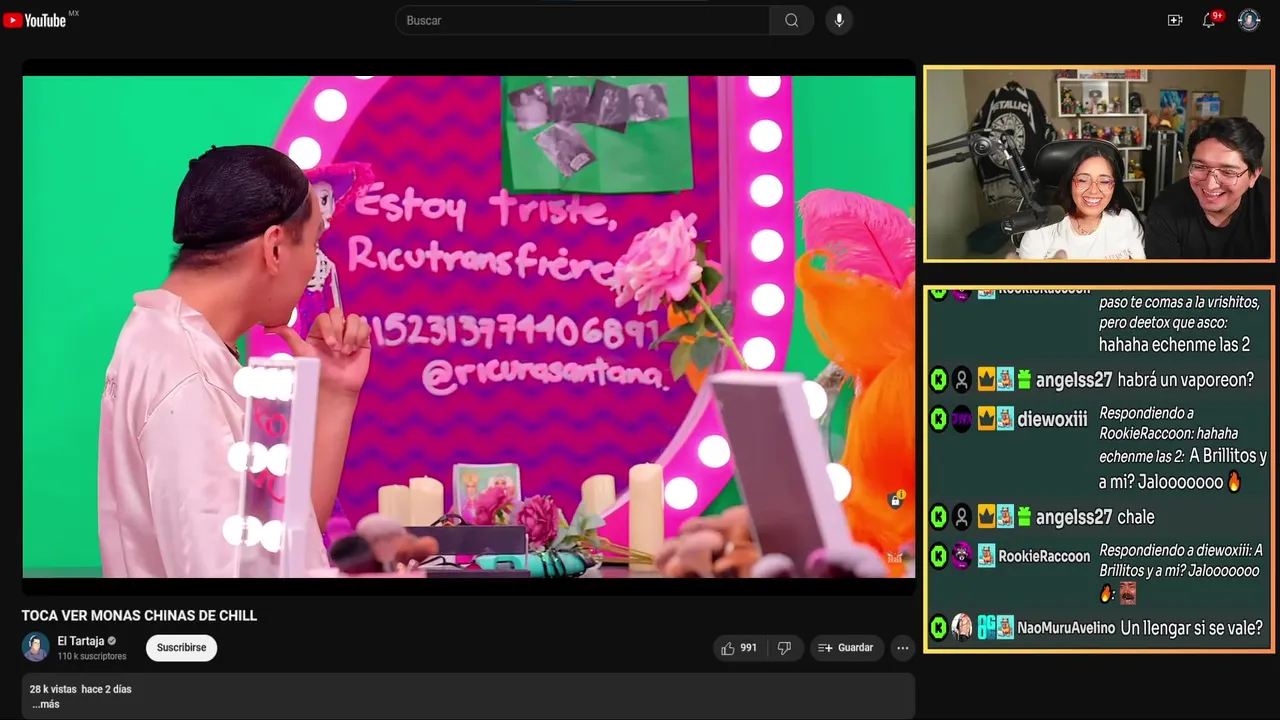Click the Kick icon next to RookieRaccoon's reply
Image resolution: width=1280 pixels, height=720 pixels.
tap(938, 556)
